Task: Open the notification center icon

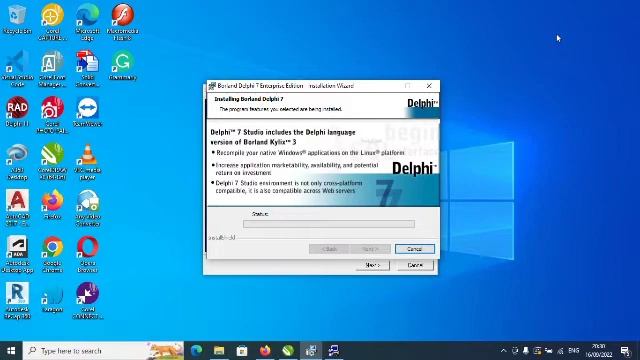Action: coord(625,351)
